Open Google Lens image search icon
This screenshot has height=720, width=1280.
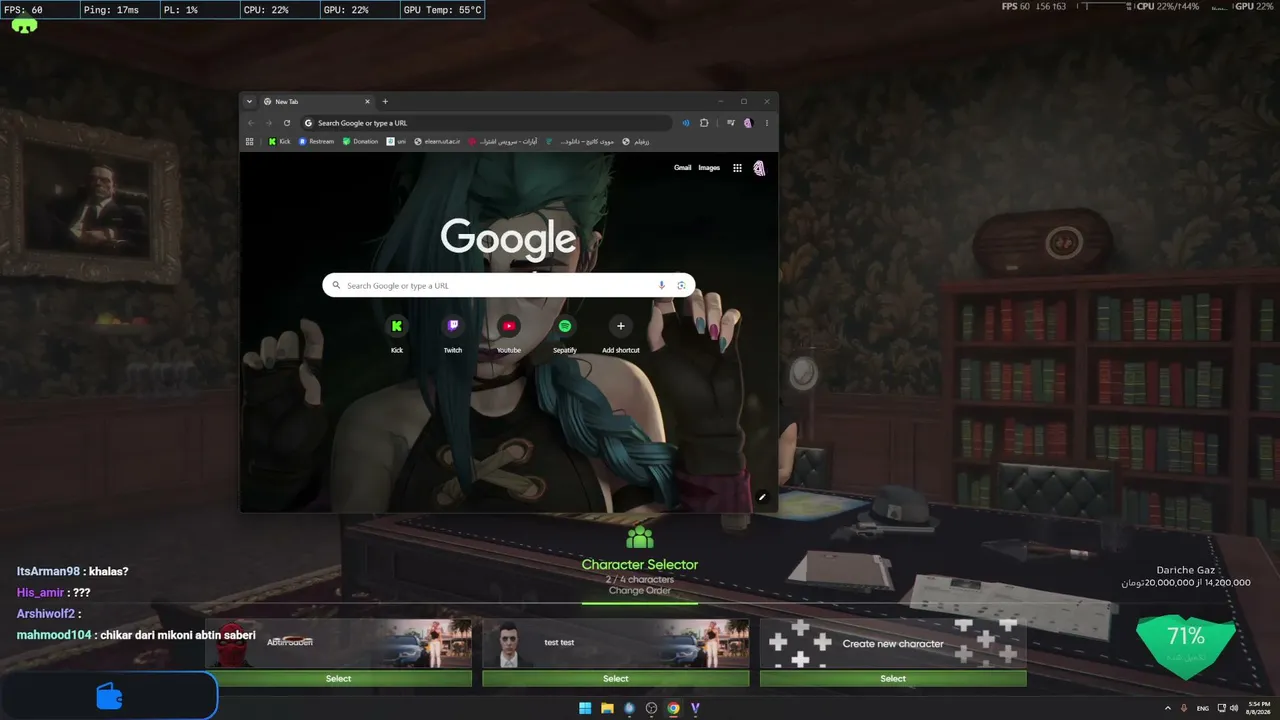pos(681,286)
